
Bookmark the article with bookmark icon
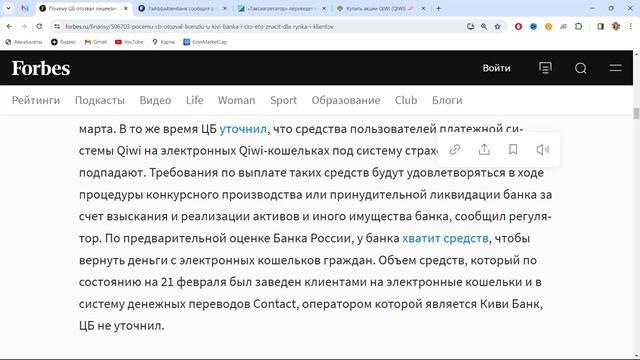coord(513,150)
